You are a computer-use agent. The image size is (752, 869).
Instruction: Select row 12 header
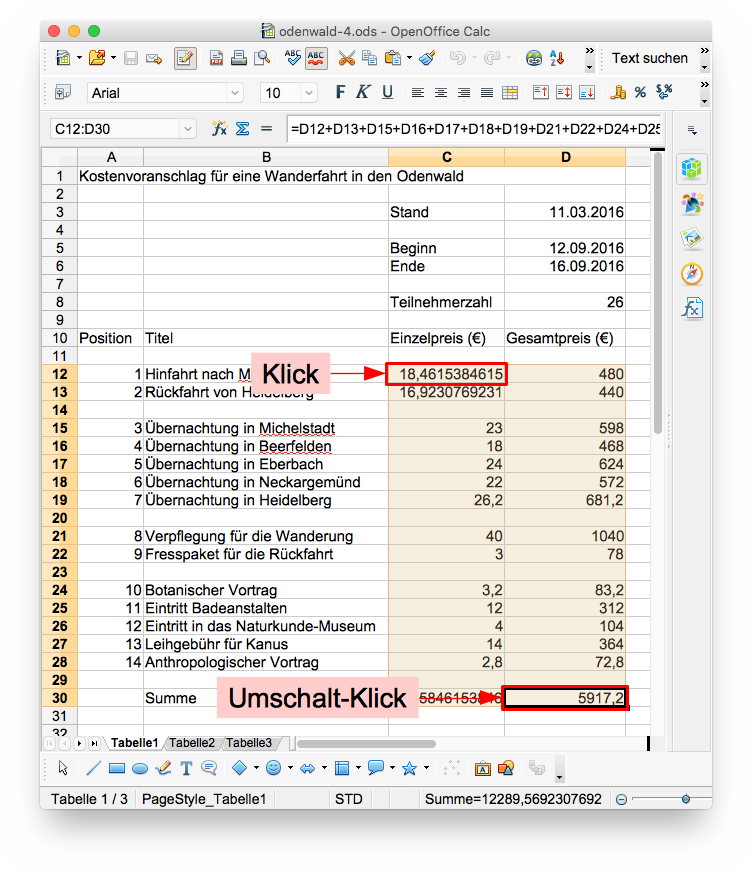(x=60, y=374)
